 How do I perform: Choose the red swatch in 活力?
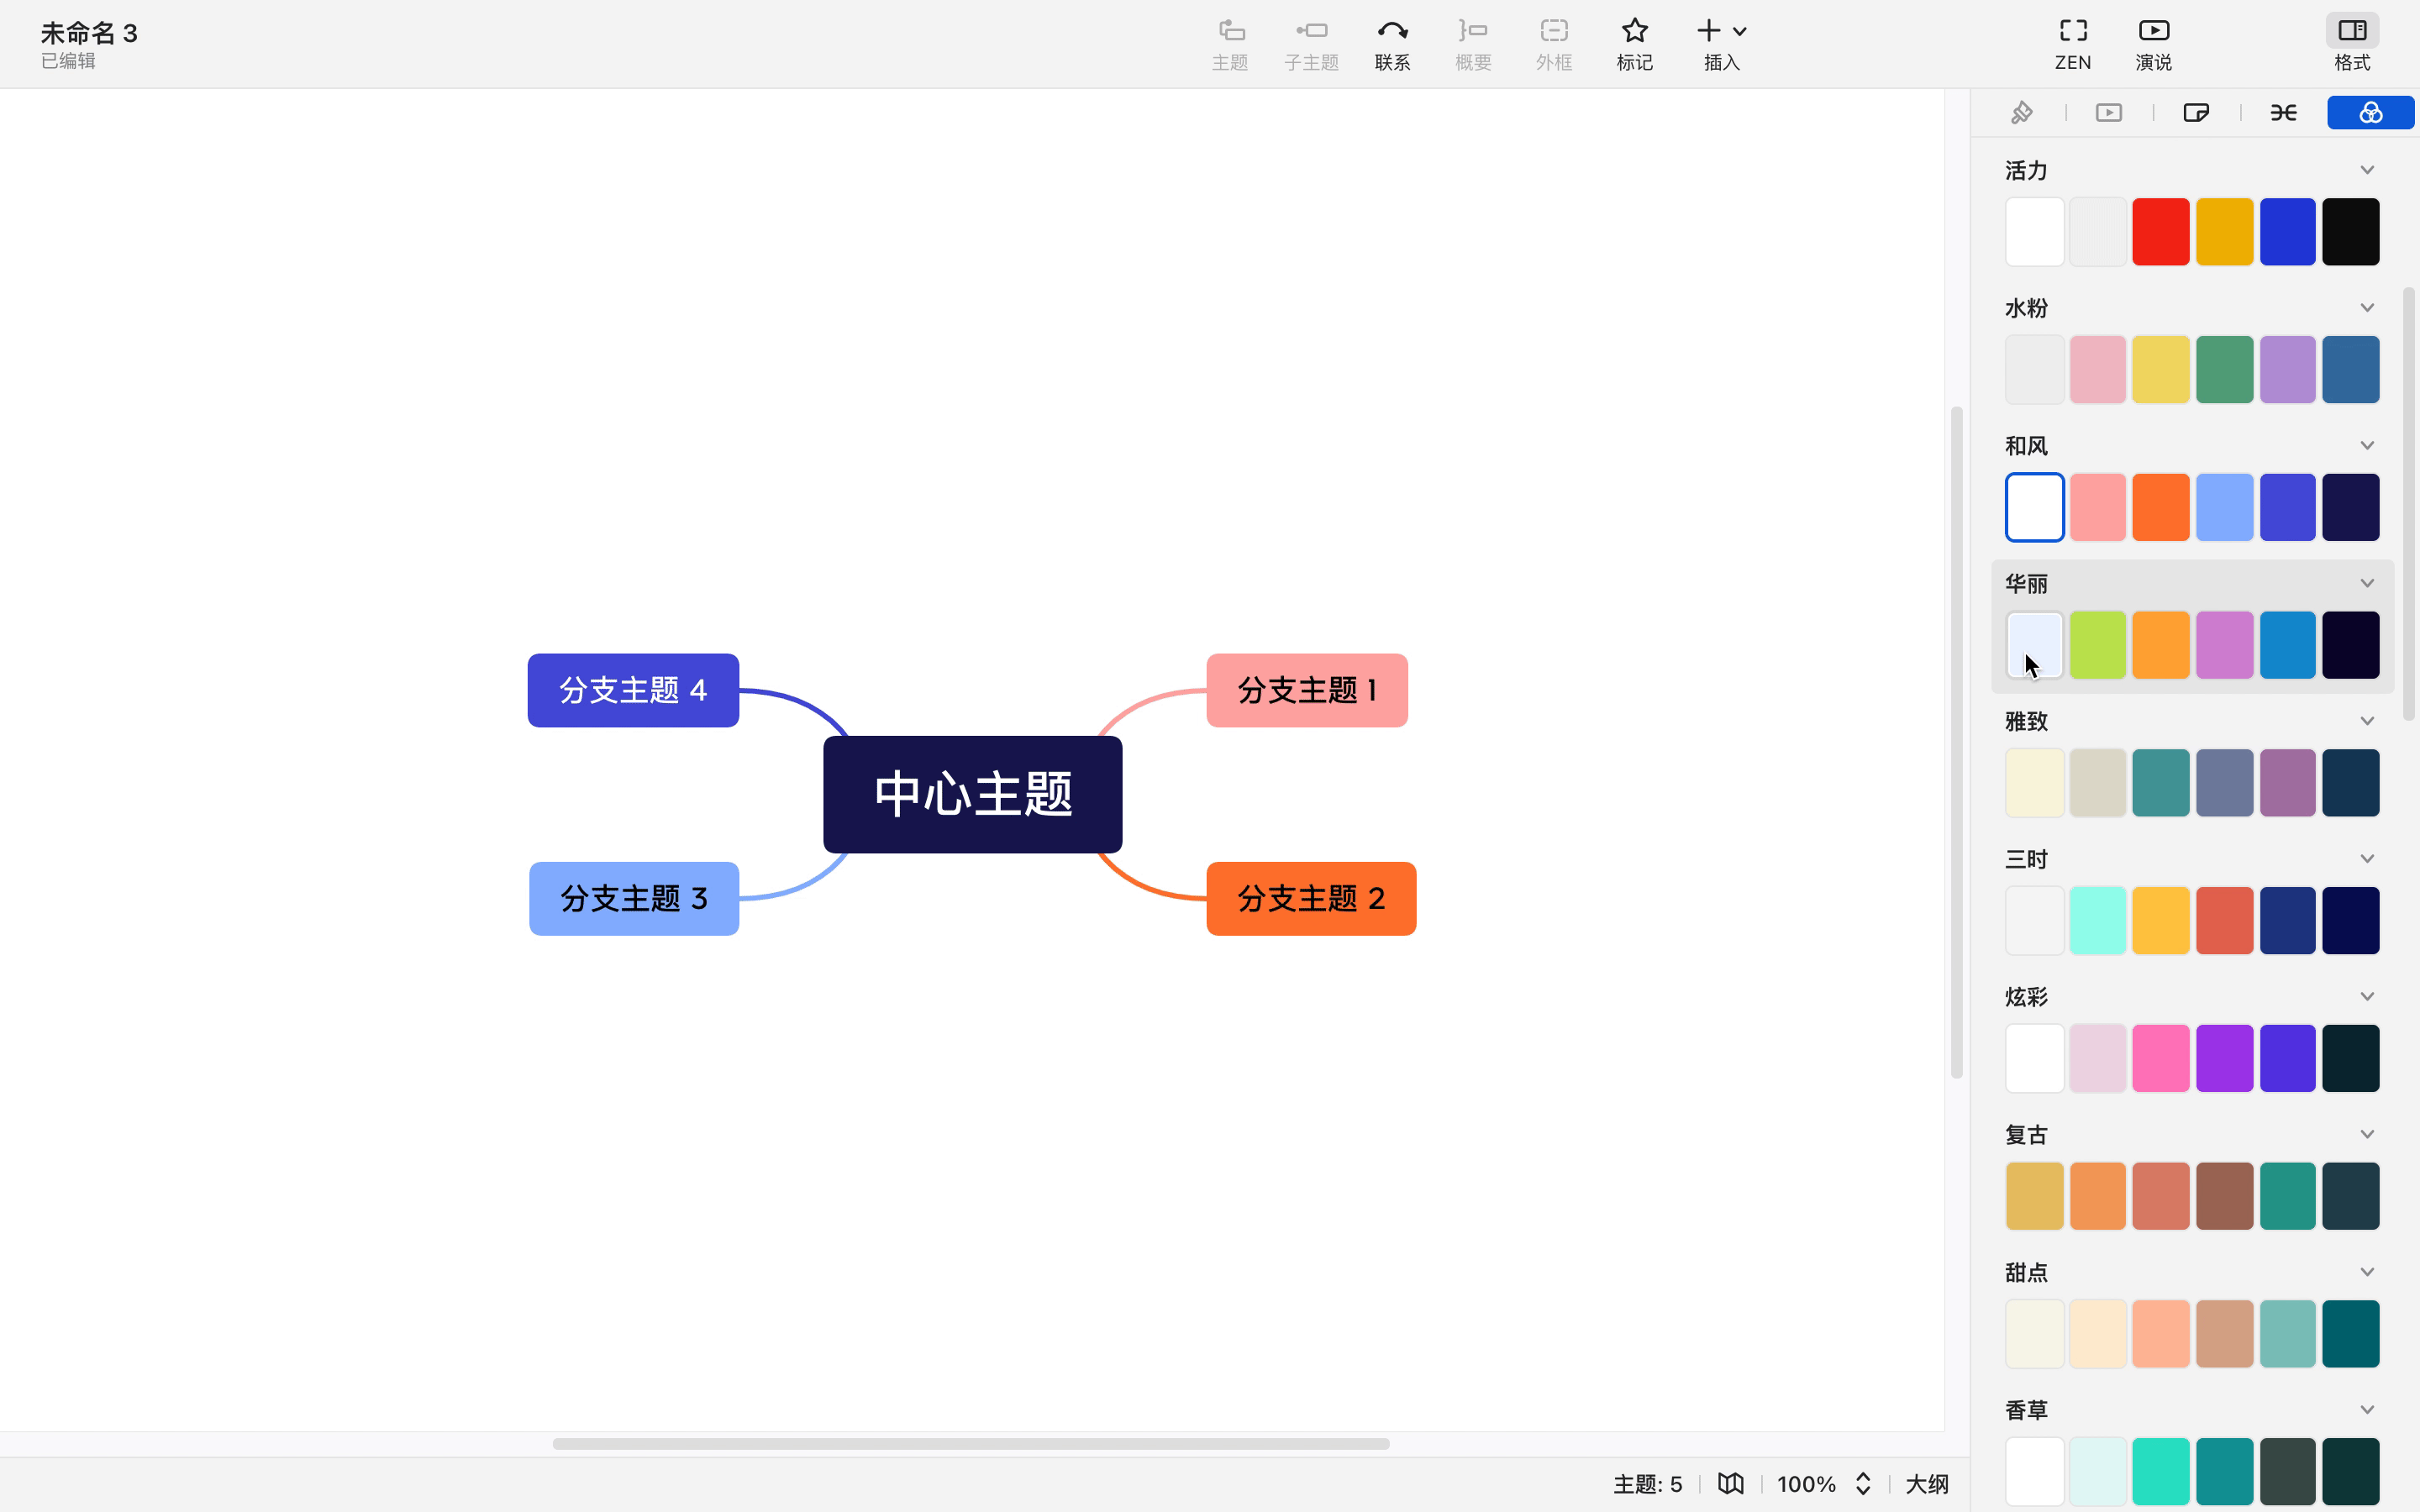click(2160, 232)
